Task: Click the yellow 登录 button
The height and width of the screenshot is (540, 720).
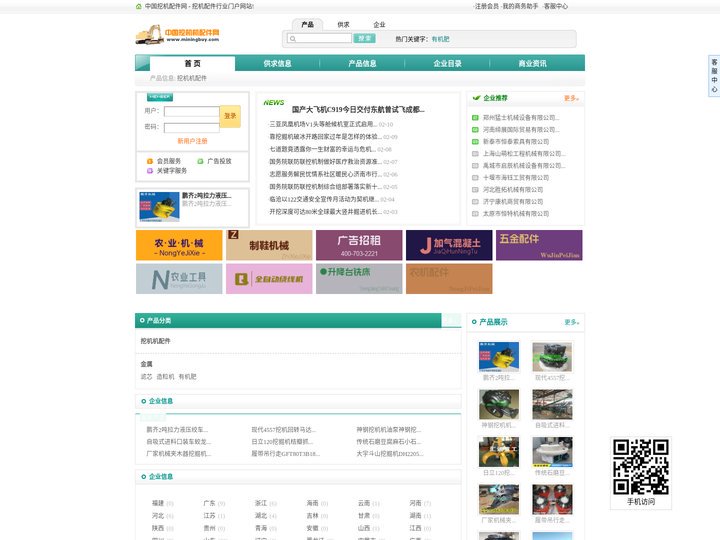Action: click(x=230, y=116)
